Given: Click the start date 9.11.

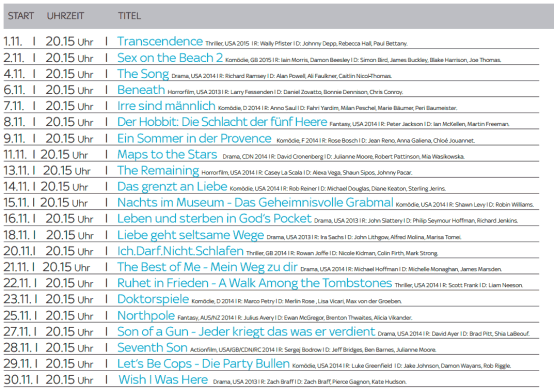Looking at the screenshot, I should (14, 138).
